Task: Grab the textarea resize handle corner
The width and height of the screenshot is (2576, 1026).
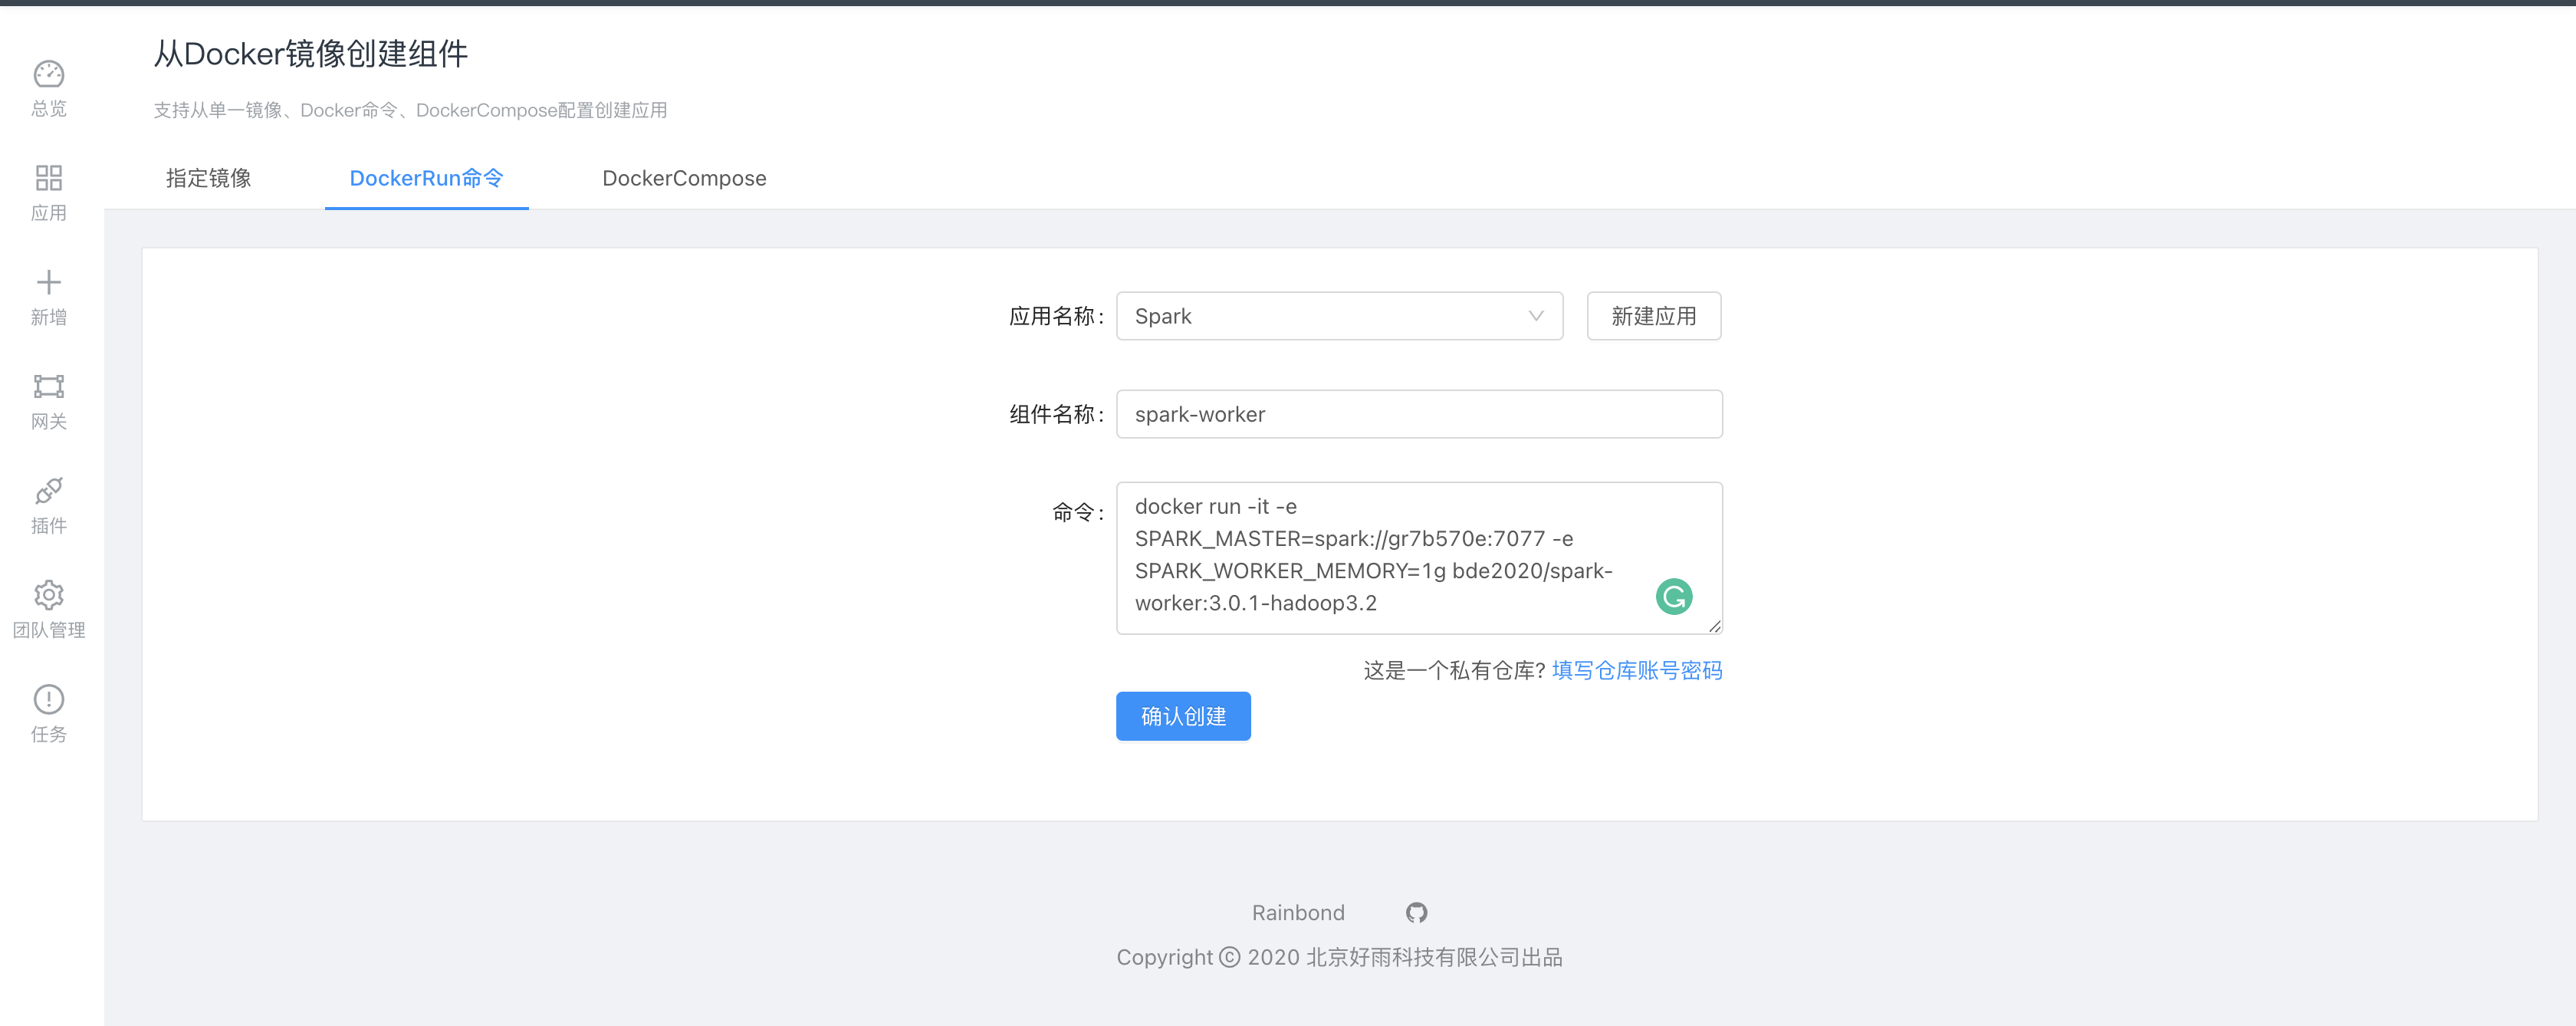Action: pos(1714,626)
